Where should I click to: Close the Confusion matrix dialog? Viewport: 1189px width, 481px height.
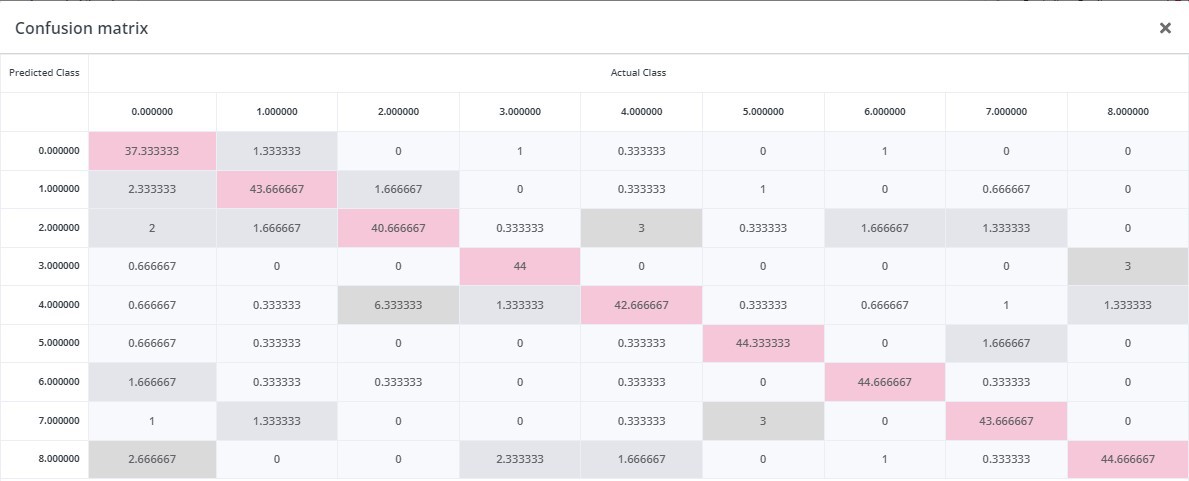click(x=1165, y=28)
